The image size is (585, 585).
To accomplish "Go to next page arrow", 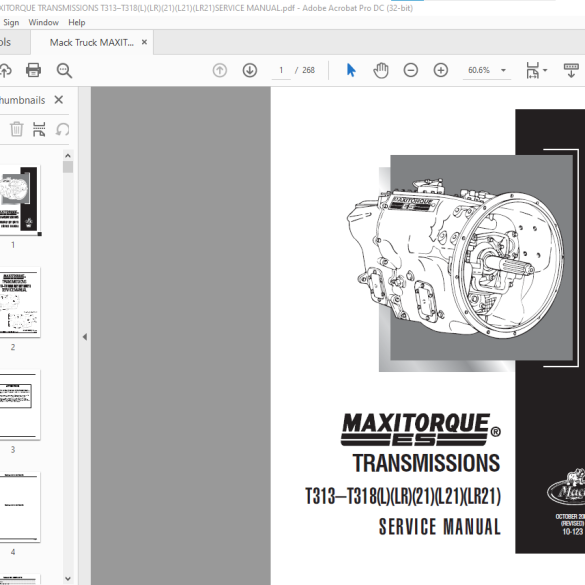I will 250,70.
